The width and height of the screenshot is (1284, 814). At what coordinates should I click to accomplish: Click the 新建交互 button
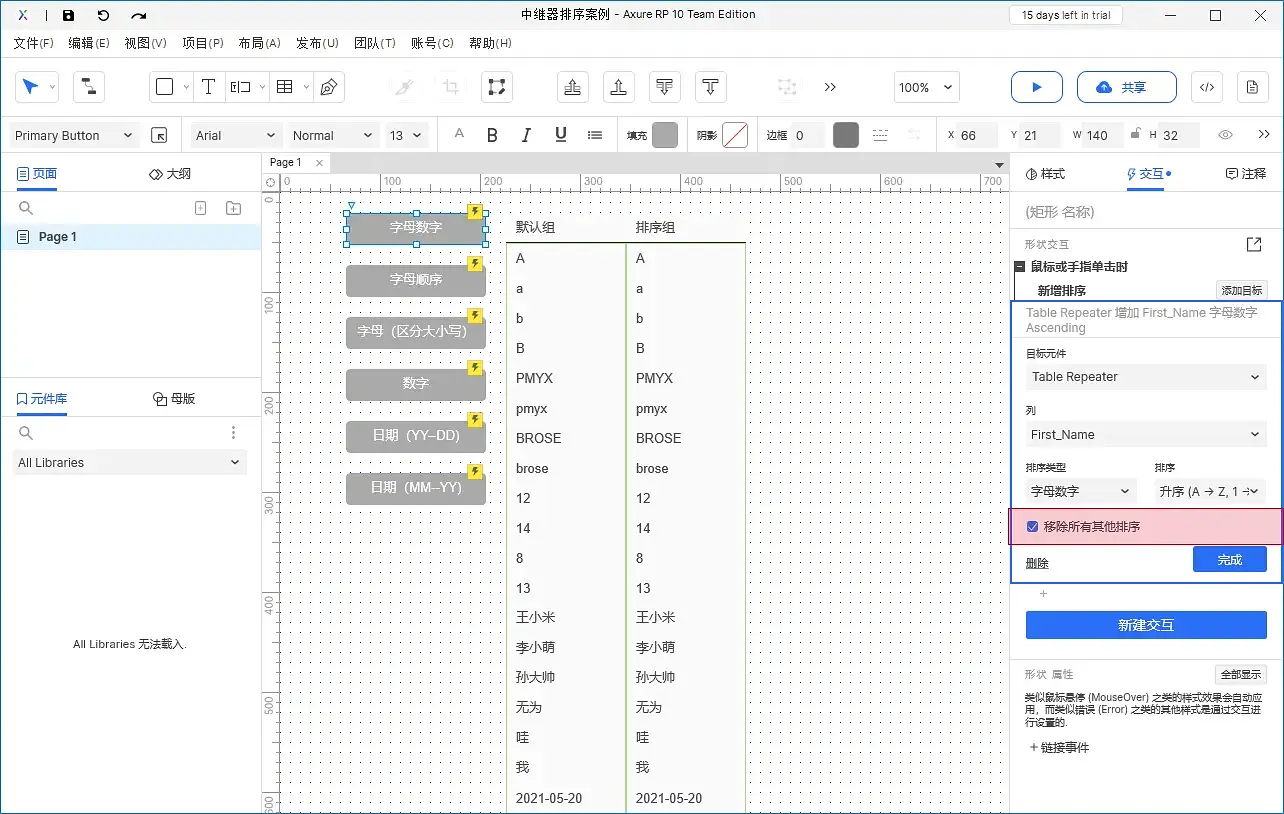click(x=1146, y=625)
